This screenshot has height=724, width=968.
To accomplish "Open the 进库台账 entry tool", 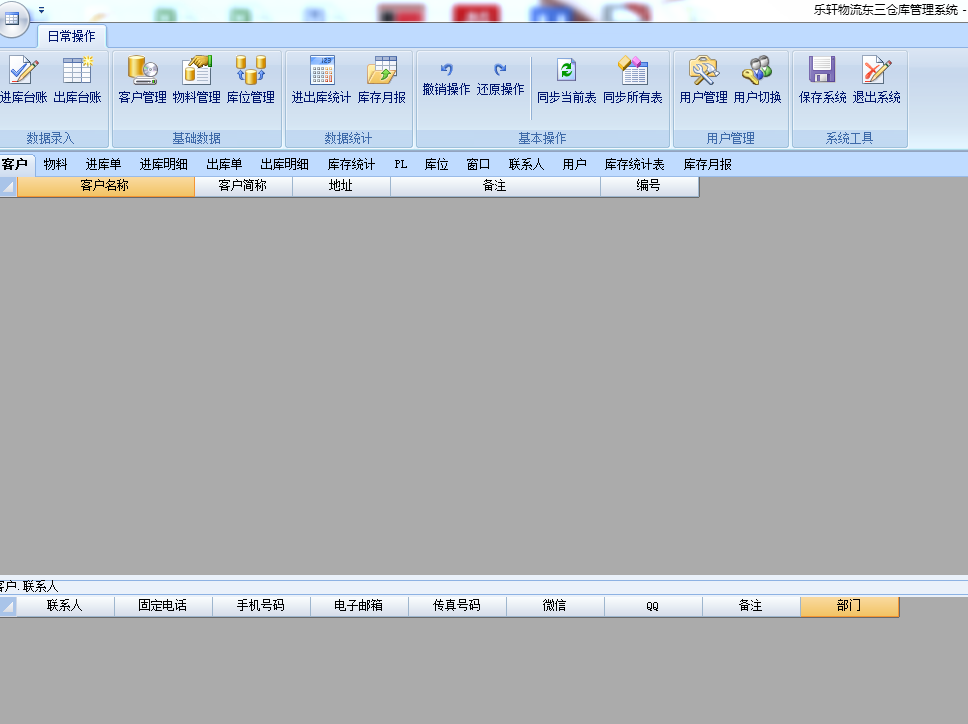I will [23, 80].
